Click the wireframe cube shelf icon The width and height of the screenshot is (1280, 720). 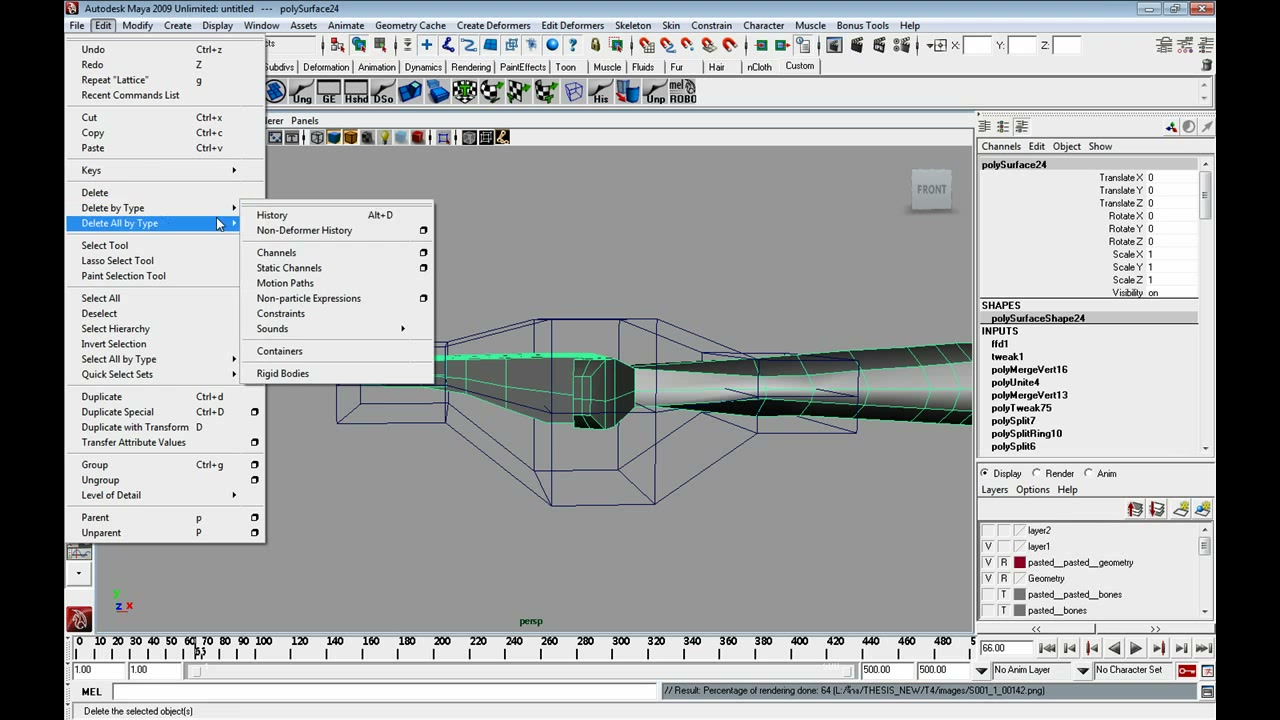click(x=573, y=93)
